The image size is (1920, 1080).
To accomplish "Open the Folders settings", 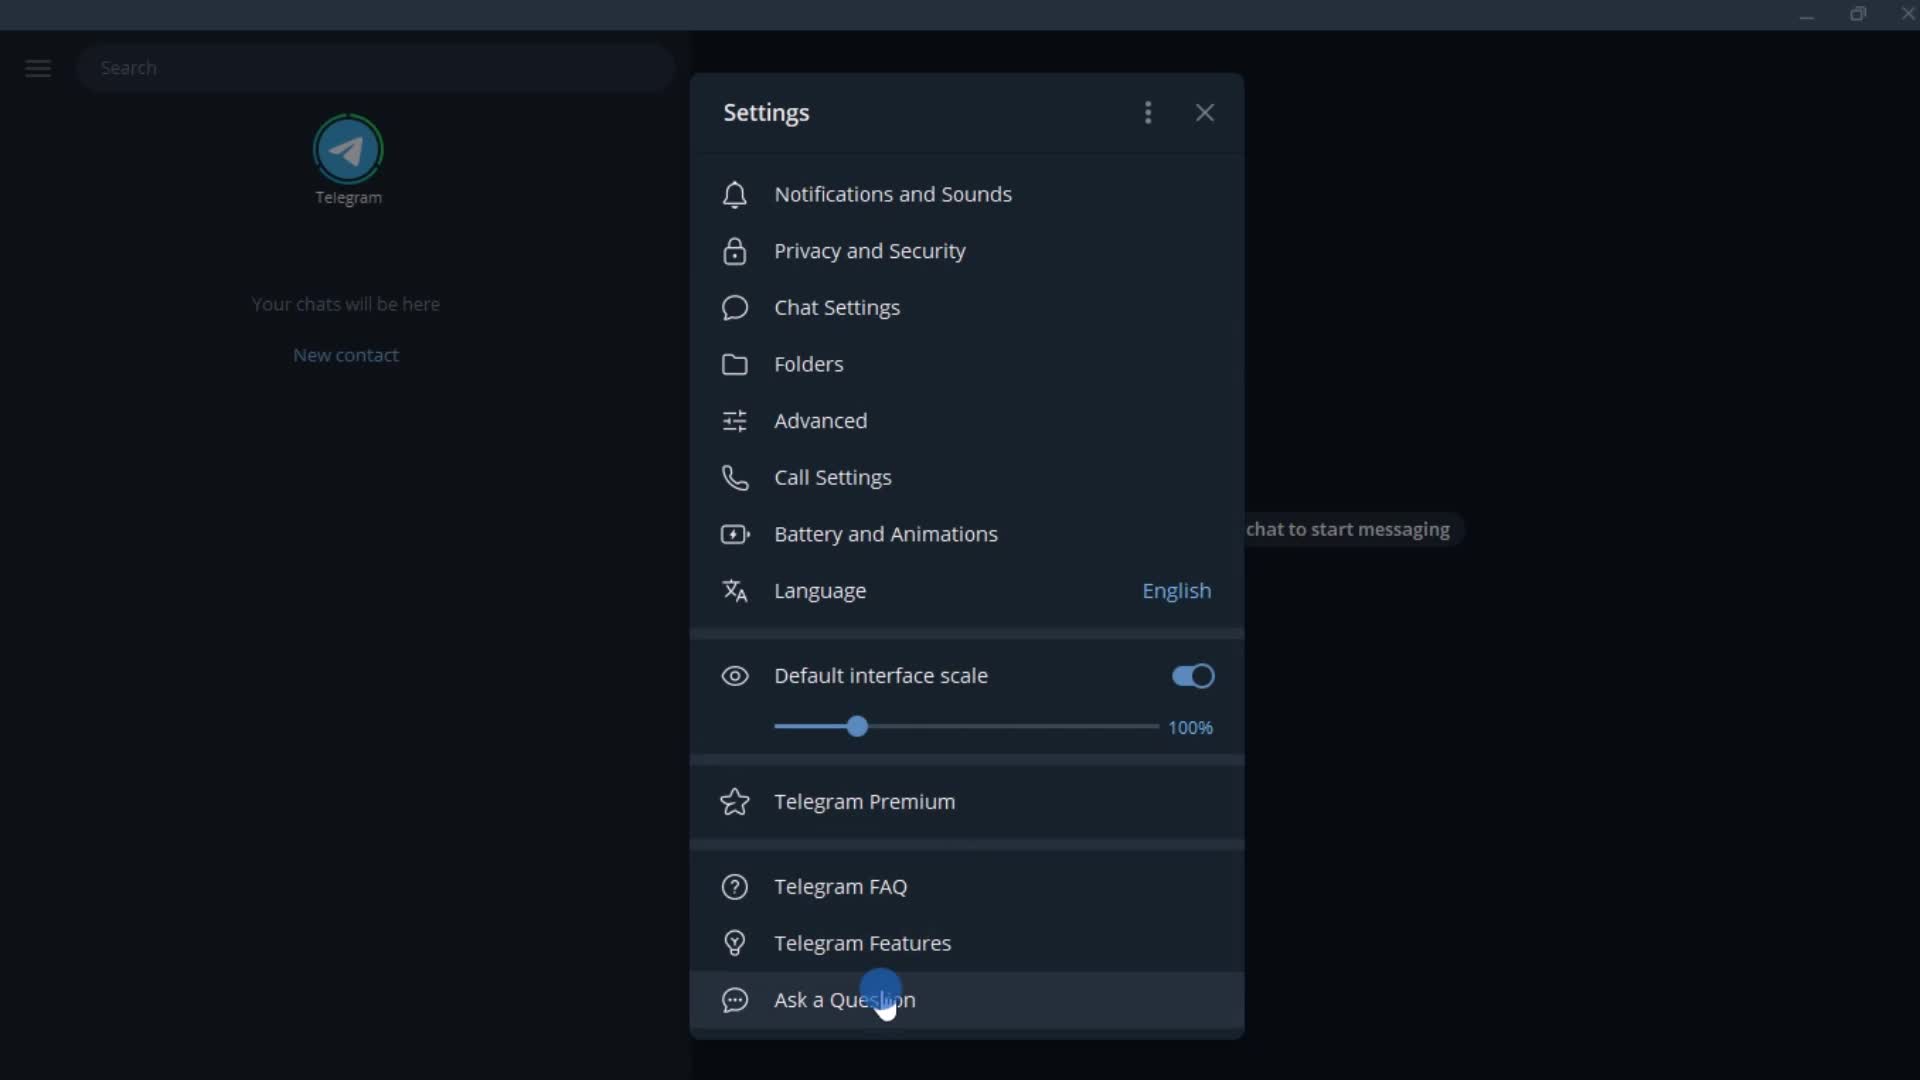I will point(967,364).
